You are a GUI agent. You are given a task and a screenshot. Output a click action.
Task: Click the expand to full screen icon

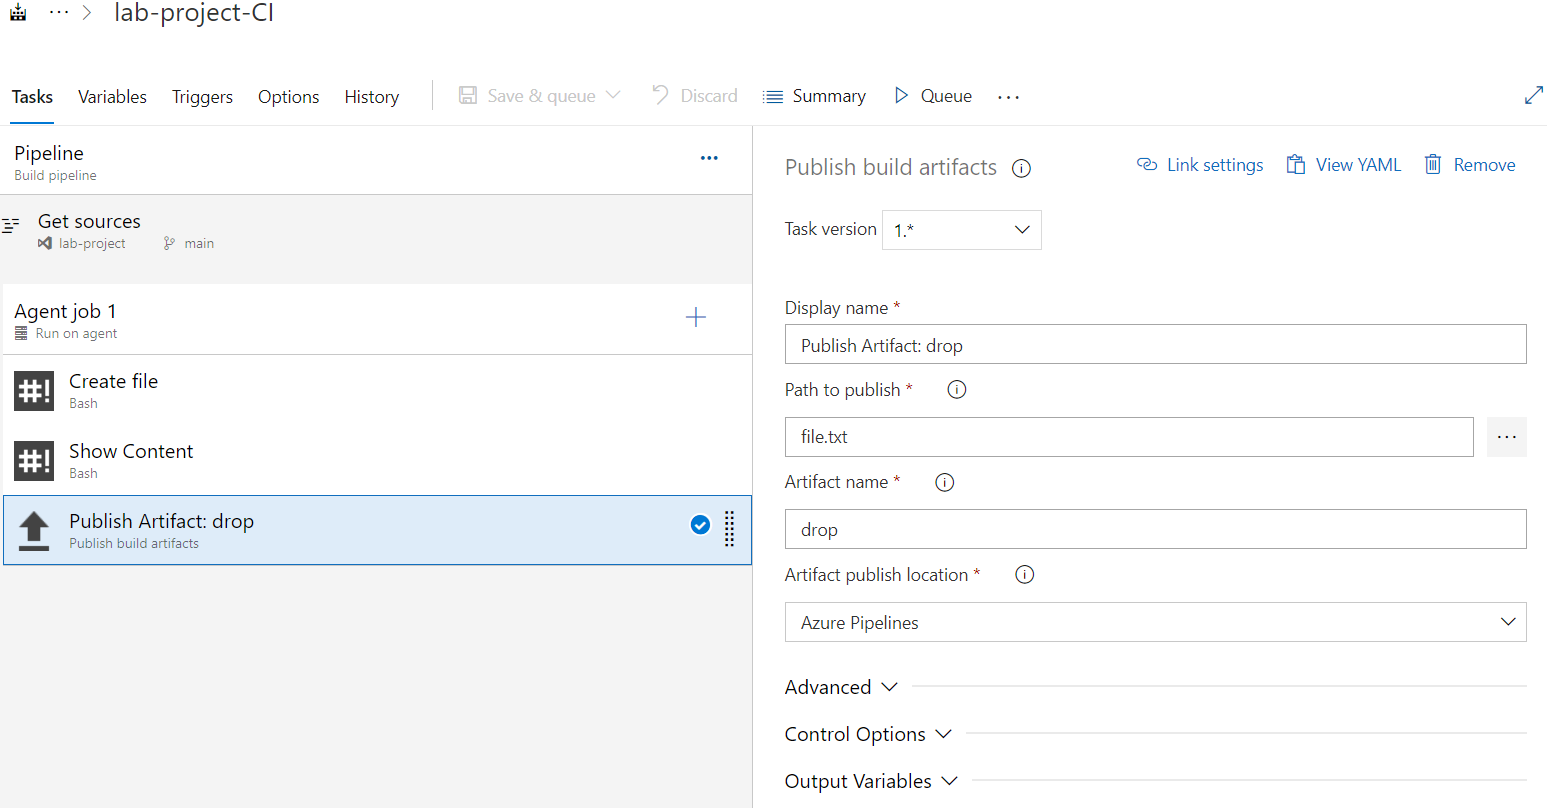tap(1533, 96)
